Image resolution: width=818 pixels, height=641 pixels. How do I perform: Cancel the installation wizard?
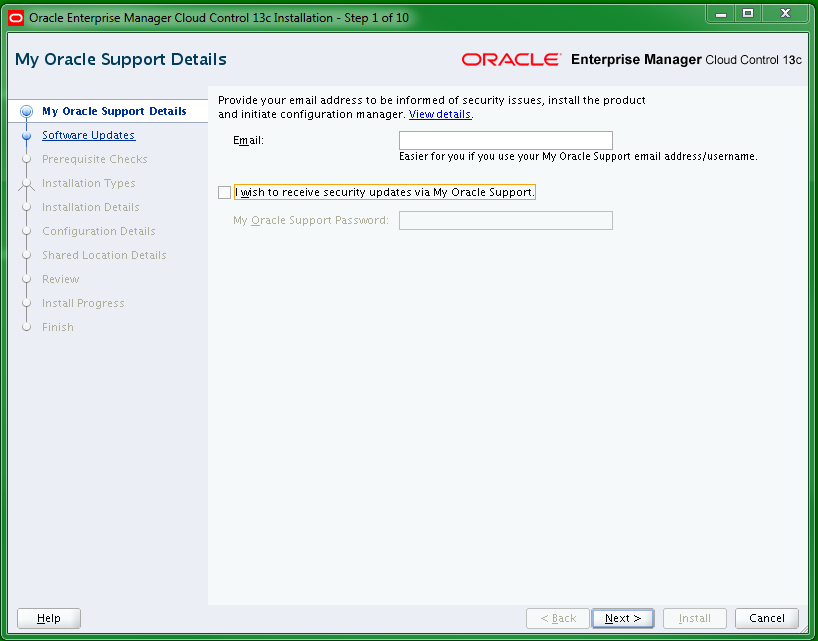[x=766, y=618]
